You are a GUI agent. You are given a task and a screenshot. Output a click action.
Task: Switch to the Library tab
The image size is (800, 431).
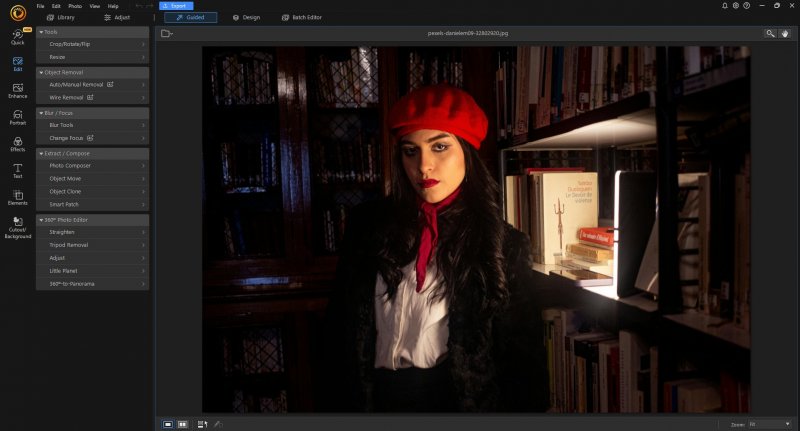[x=61, y=17]
